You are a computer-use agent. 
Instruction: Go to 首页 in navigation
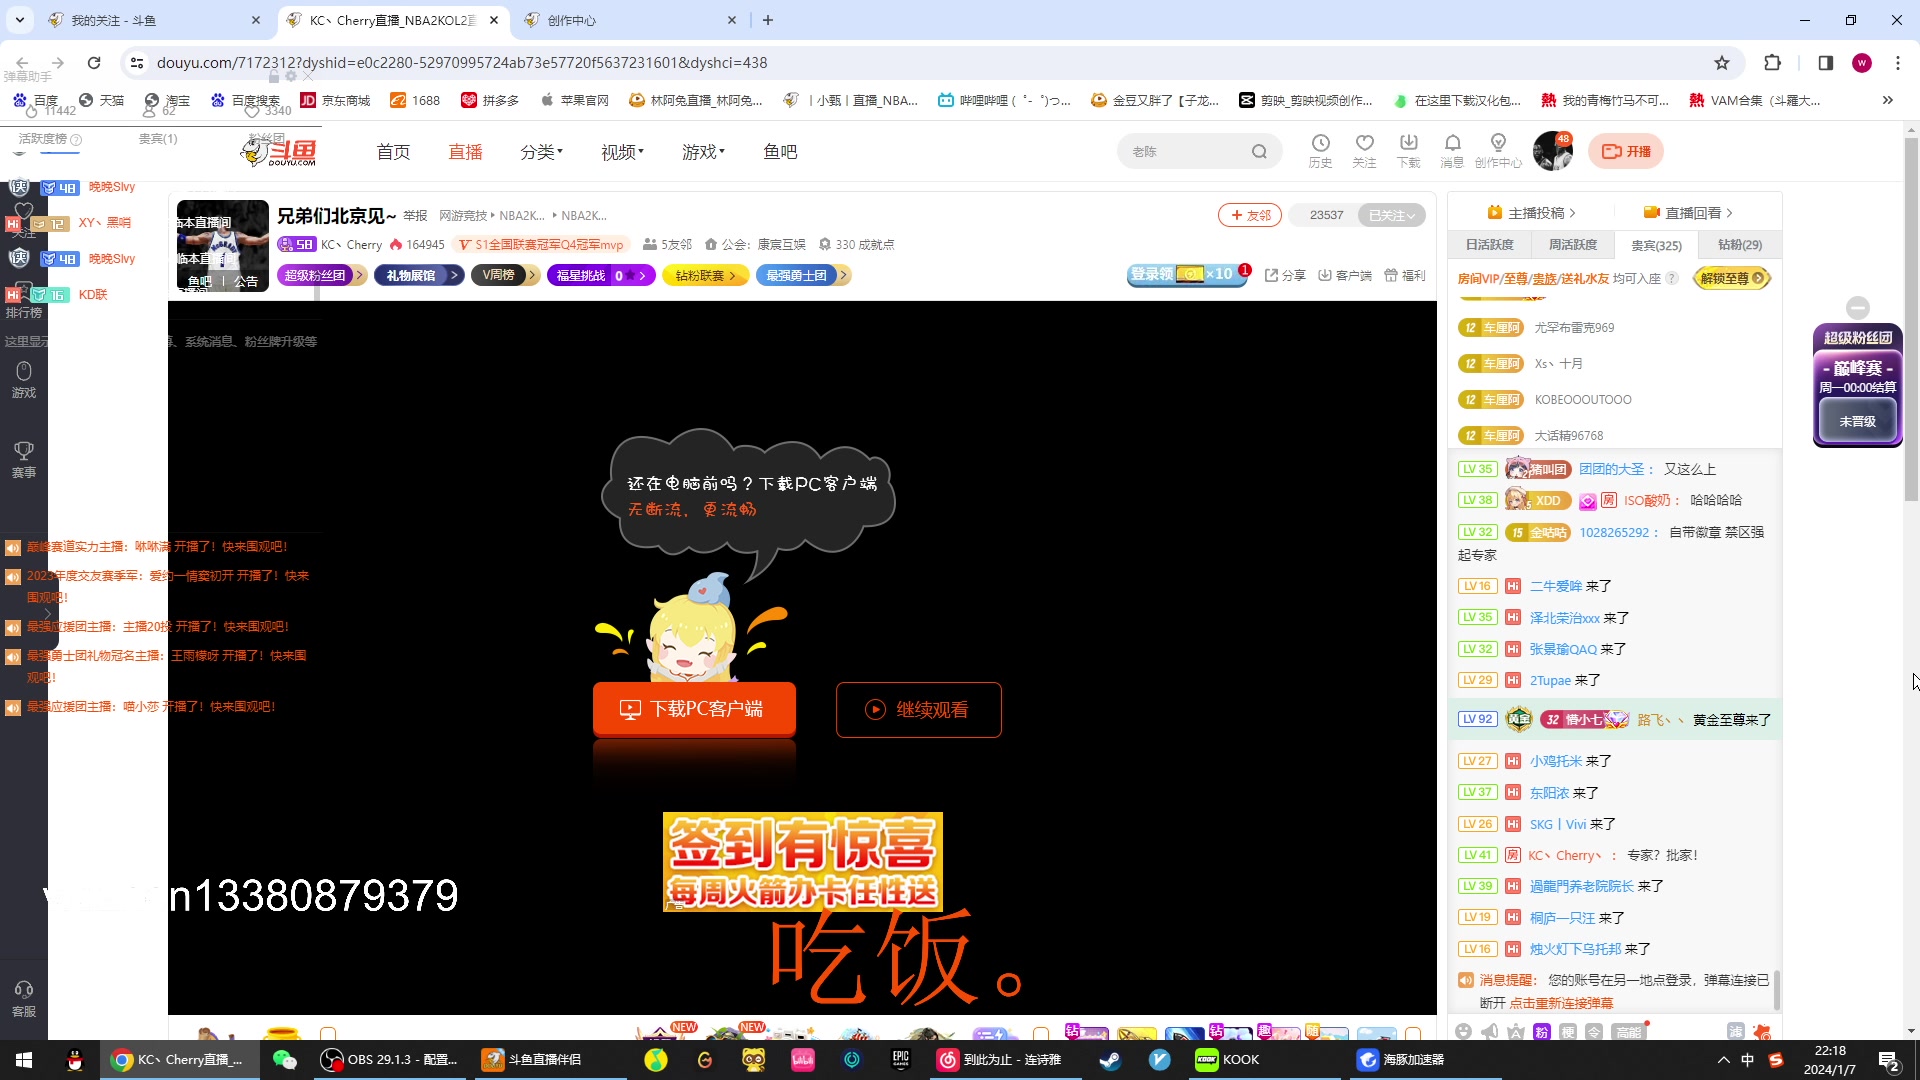[393, 152]
